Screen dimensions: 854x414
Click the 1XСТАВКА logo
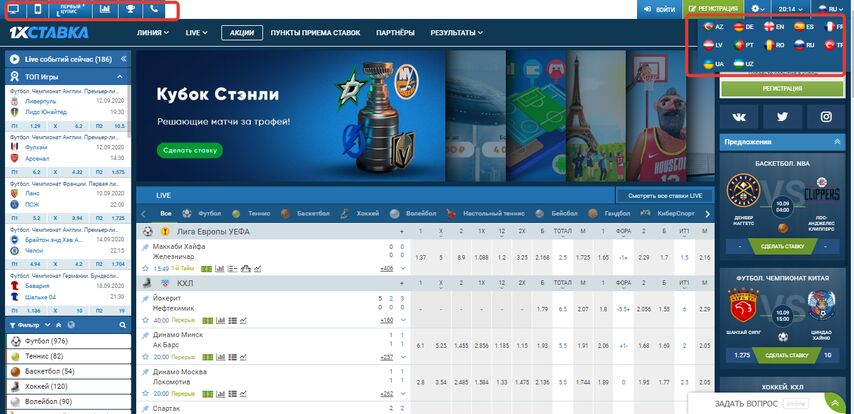48,33
